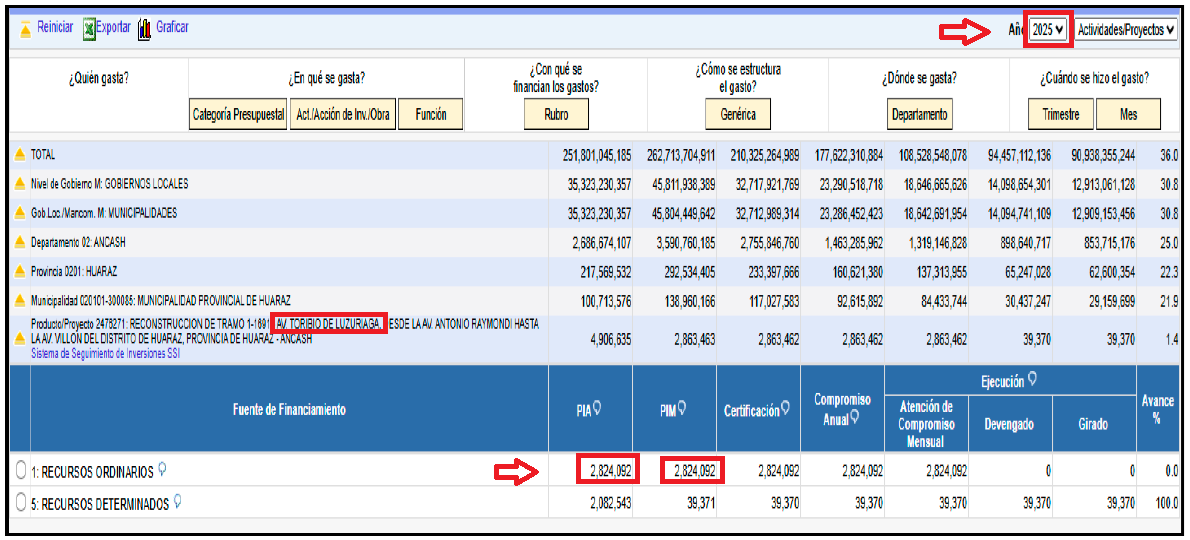Click the Act./Acción de Inv./Obra button
This screenshot has width=1190, height=540.
[343, 115]
